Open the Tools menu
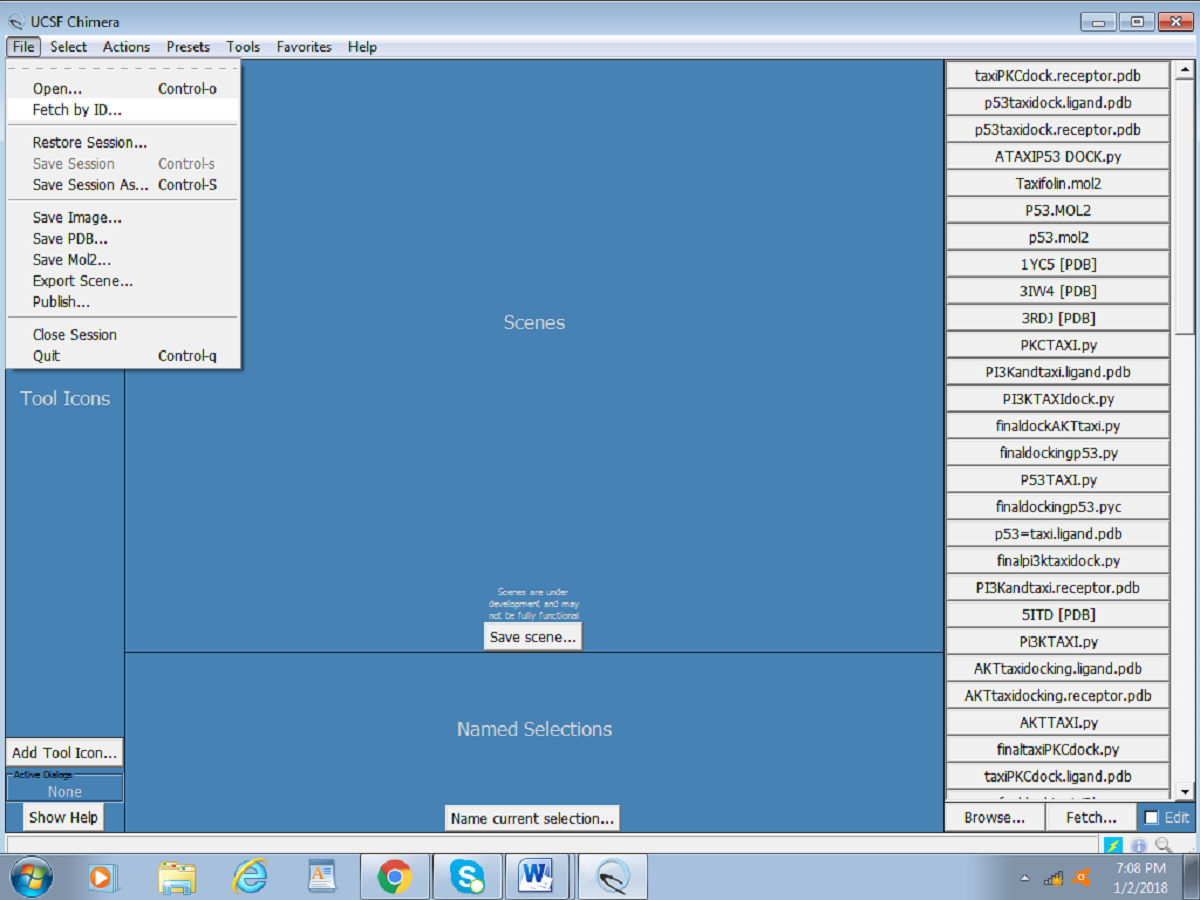Image resolution: width=1200 pixels, height=900 pixels. coord(243,46)
